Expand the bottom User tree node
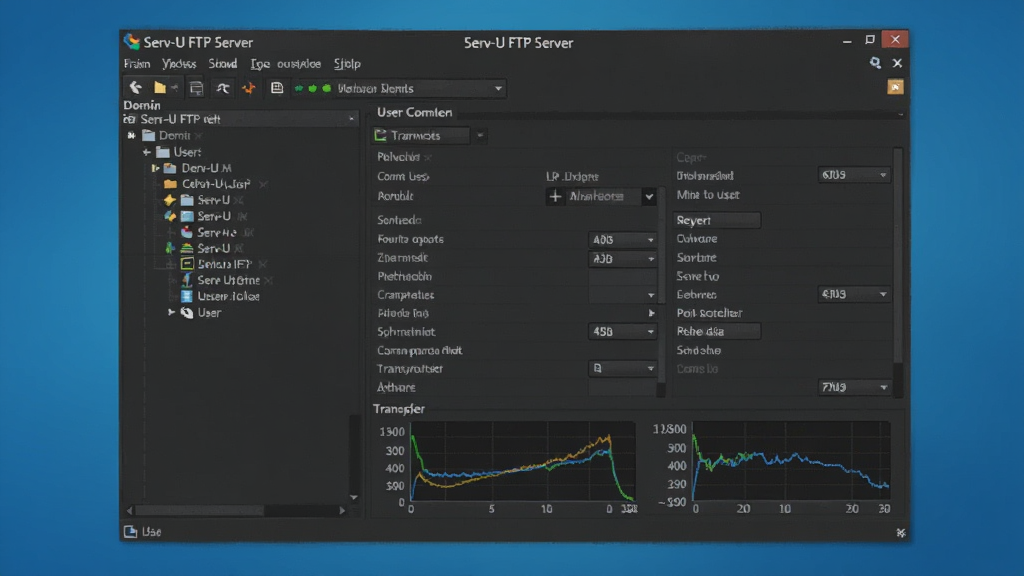Image resolution: width=1024 pixels, height=576 pixels. (x=171, y=313)
